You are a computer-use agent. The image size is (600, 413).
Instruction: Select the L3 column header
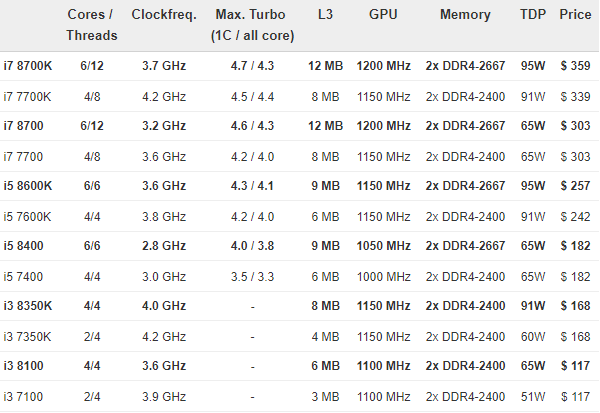(x=325, y=15)
